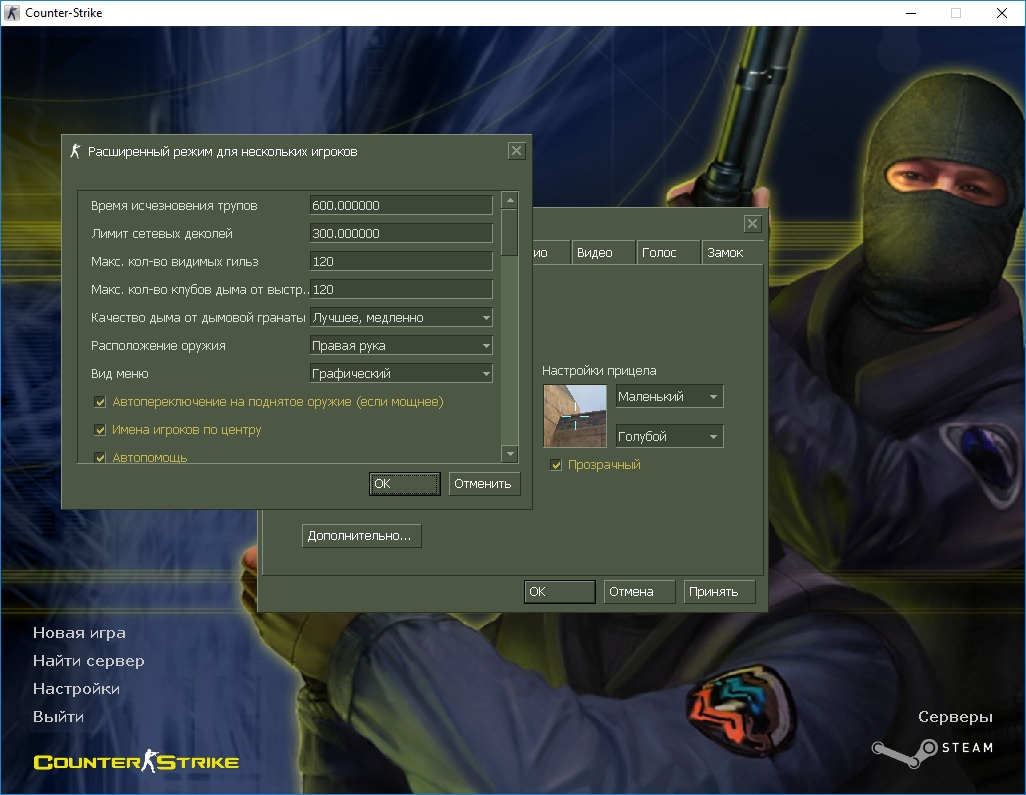Click max shot smoke puffs field
The height and width of the screenshot is (795, 1026).
click(x=401, y=289)
